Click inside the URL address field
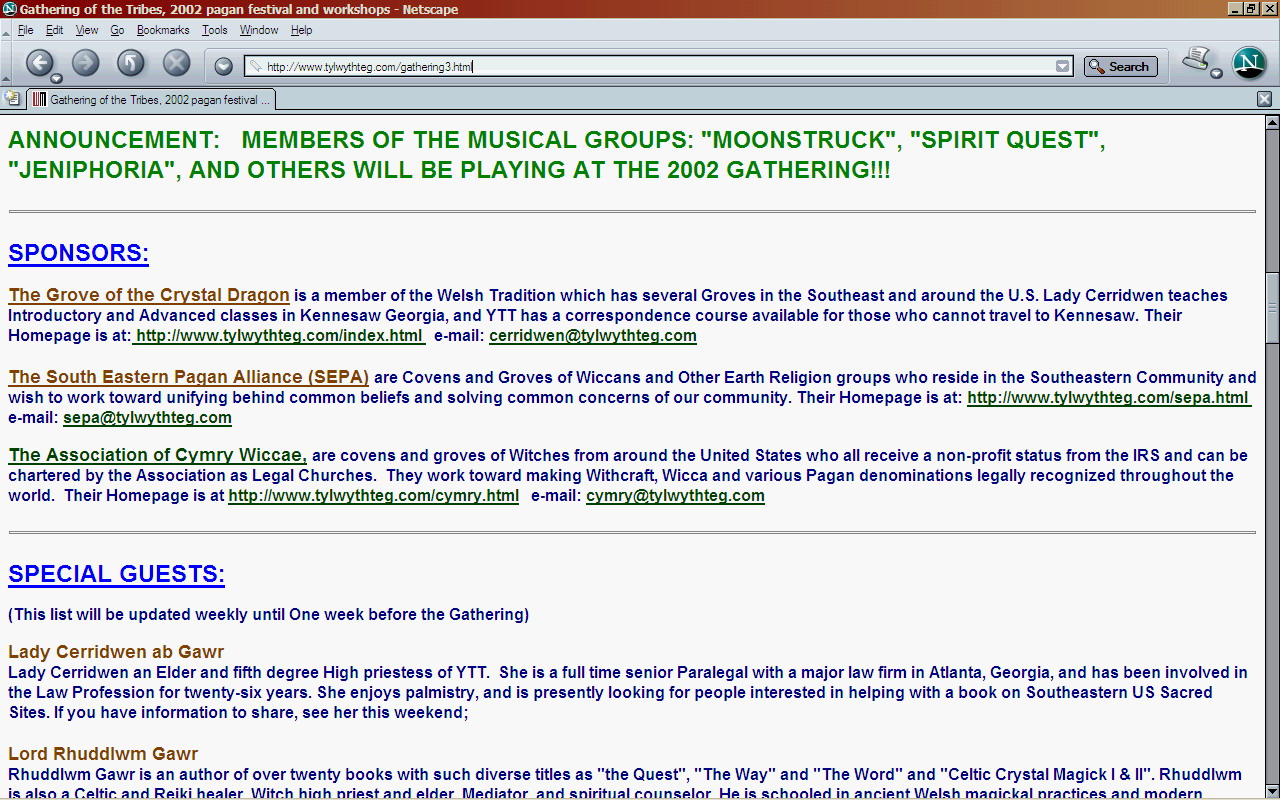The height and width of the screenshot is (800, 1280). click(x=660, y=66)
